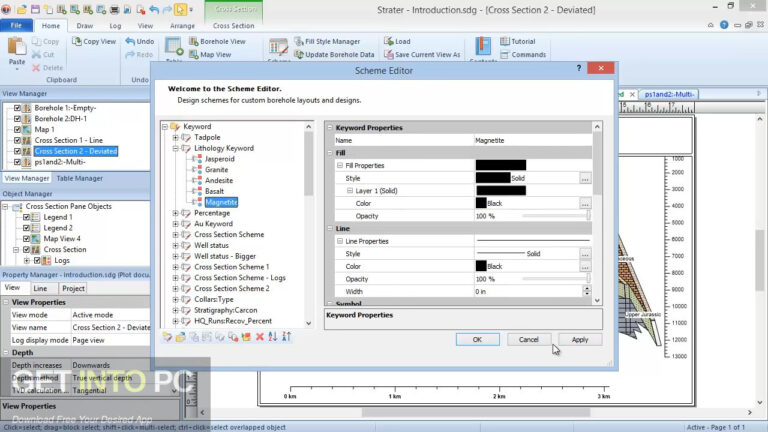Toggle Cross Section 1 - Line checkbox
Viewport: 768px width, 432px height.
click(17, 140)
